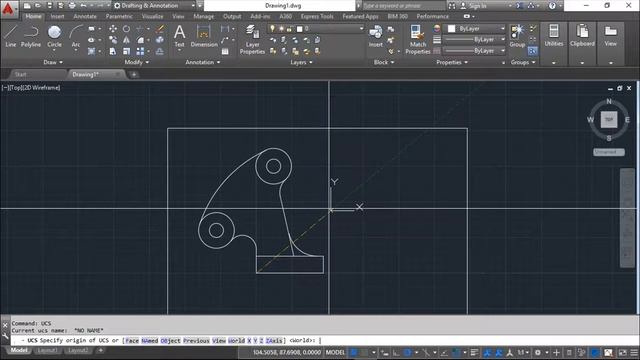
Task: Open the Manage ribbon tab
Action: 203,16
